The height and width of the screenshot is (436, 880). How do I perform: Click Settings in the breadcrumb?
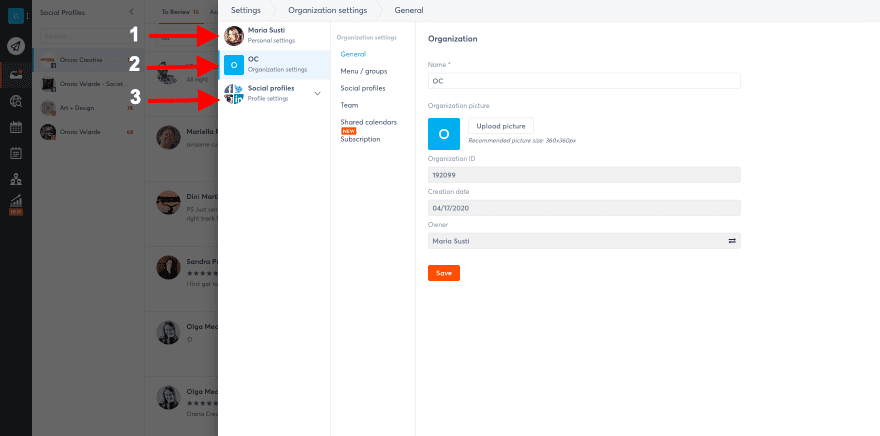tap(246, 10)
